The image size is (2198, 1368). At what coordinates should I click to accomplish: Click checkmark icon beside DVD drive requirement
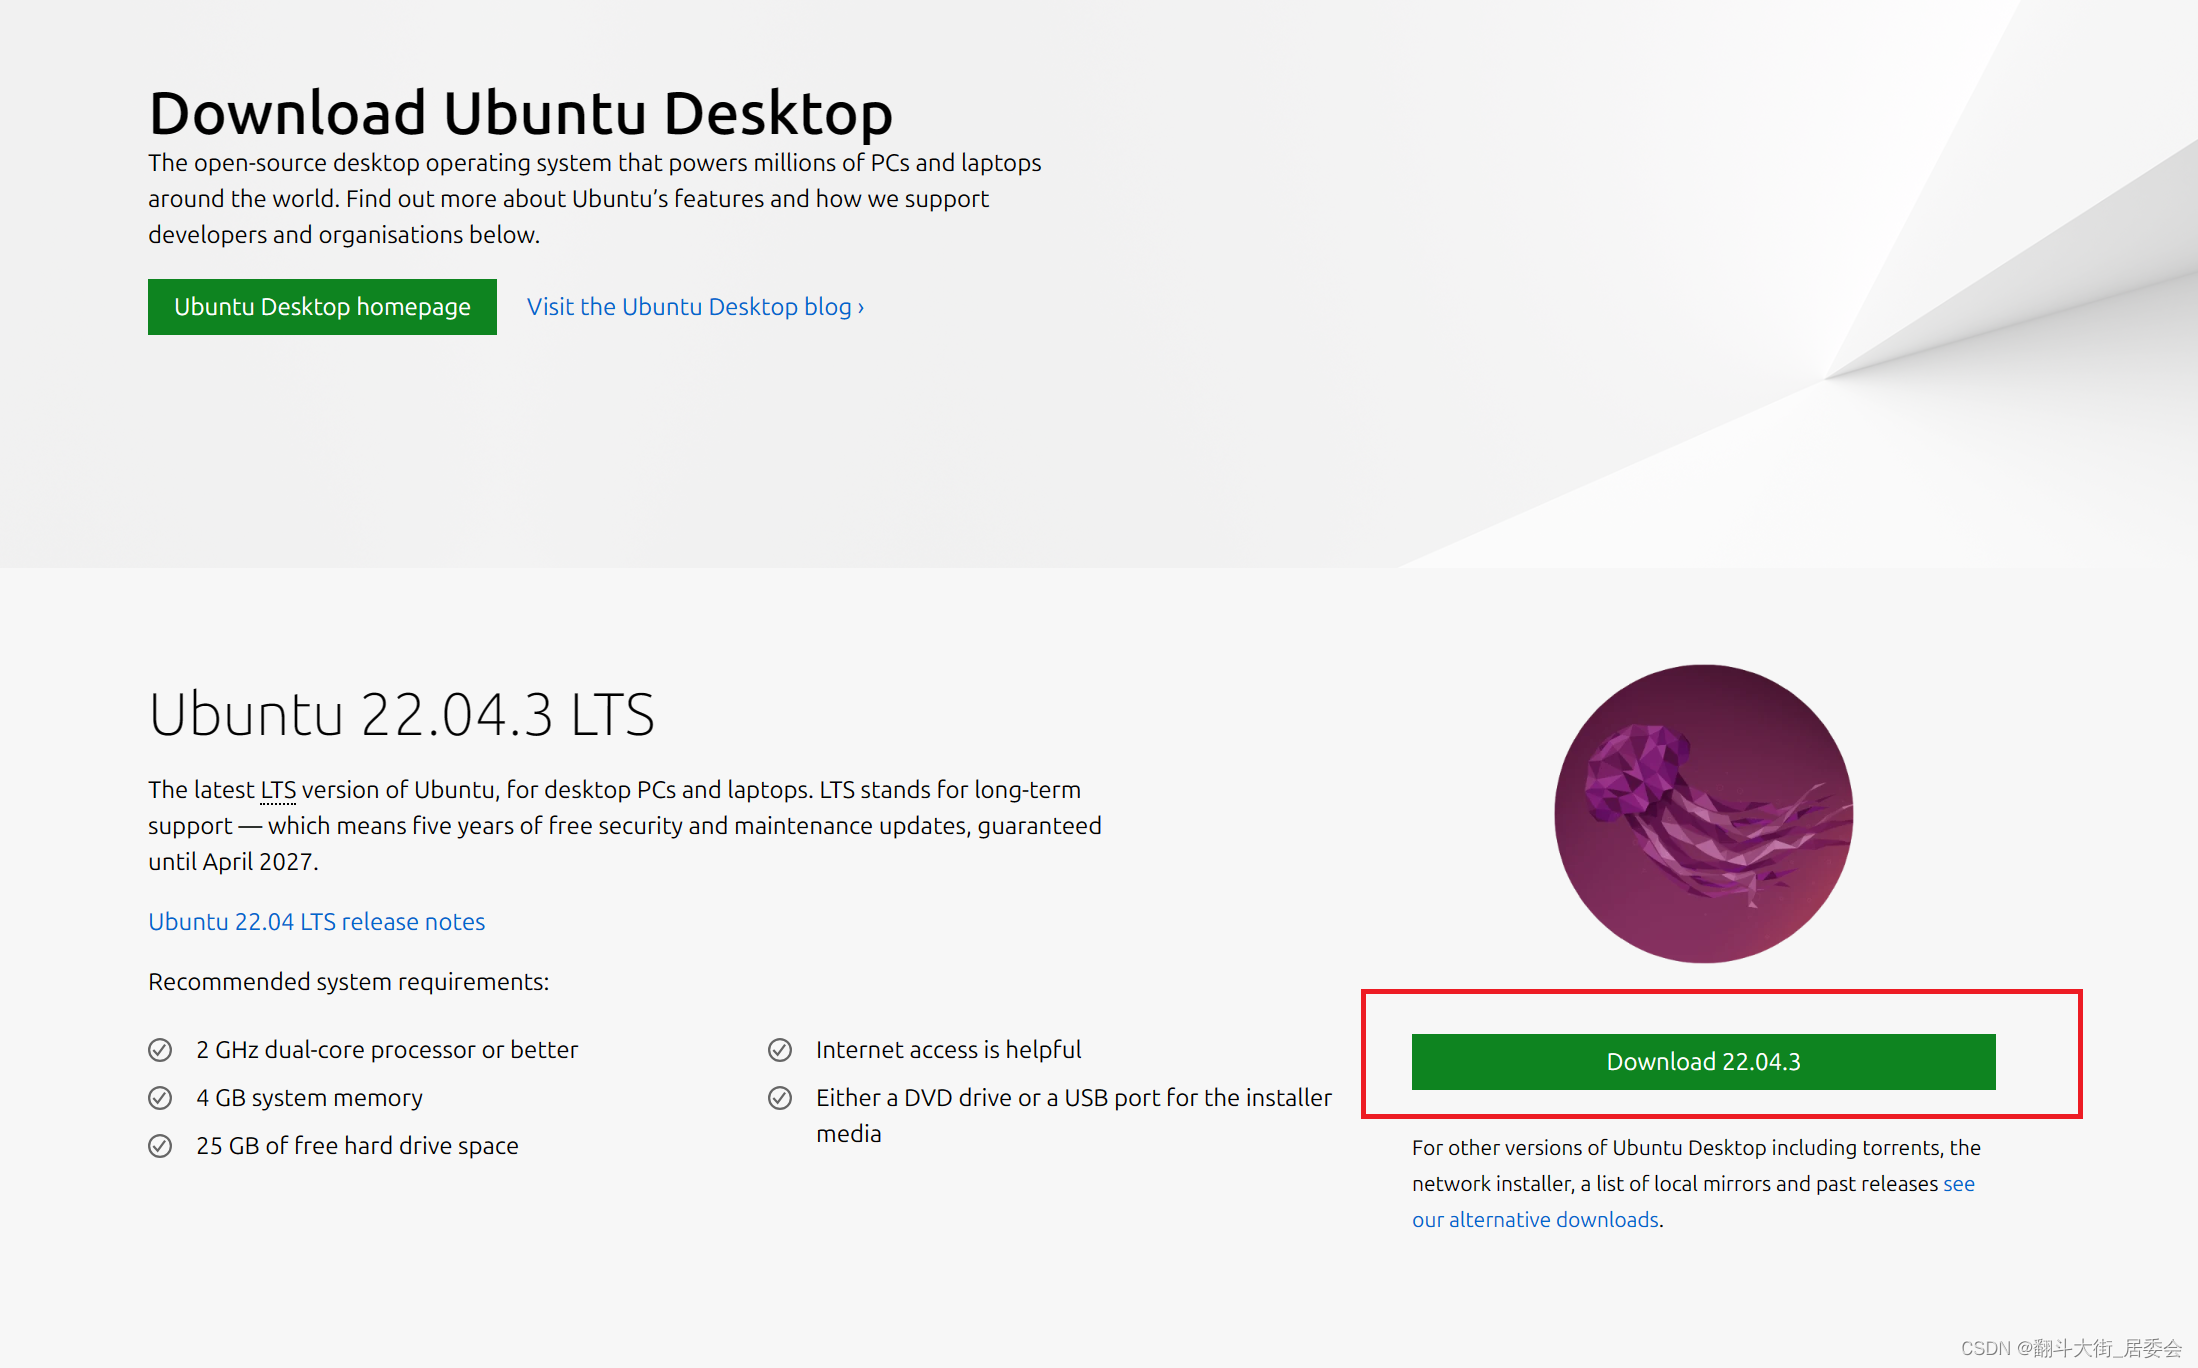780,1098
